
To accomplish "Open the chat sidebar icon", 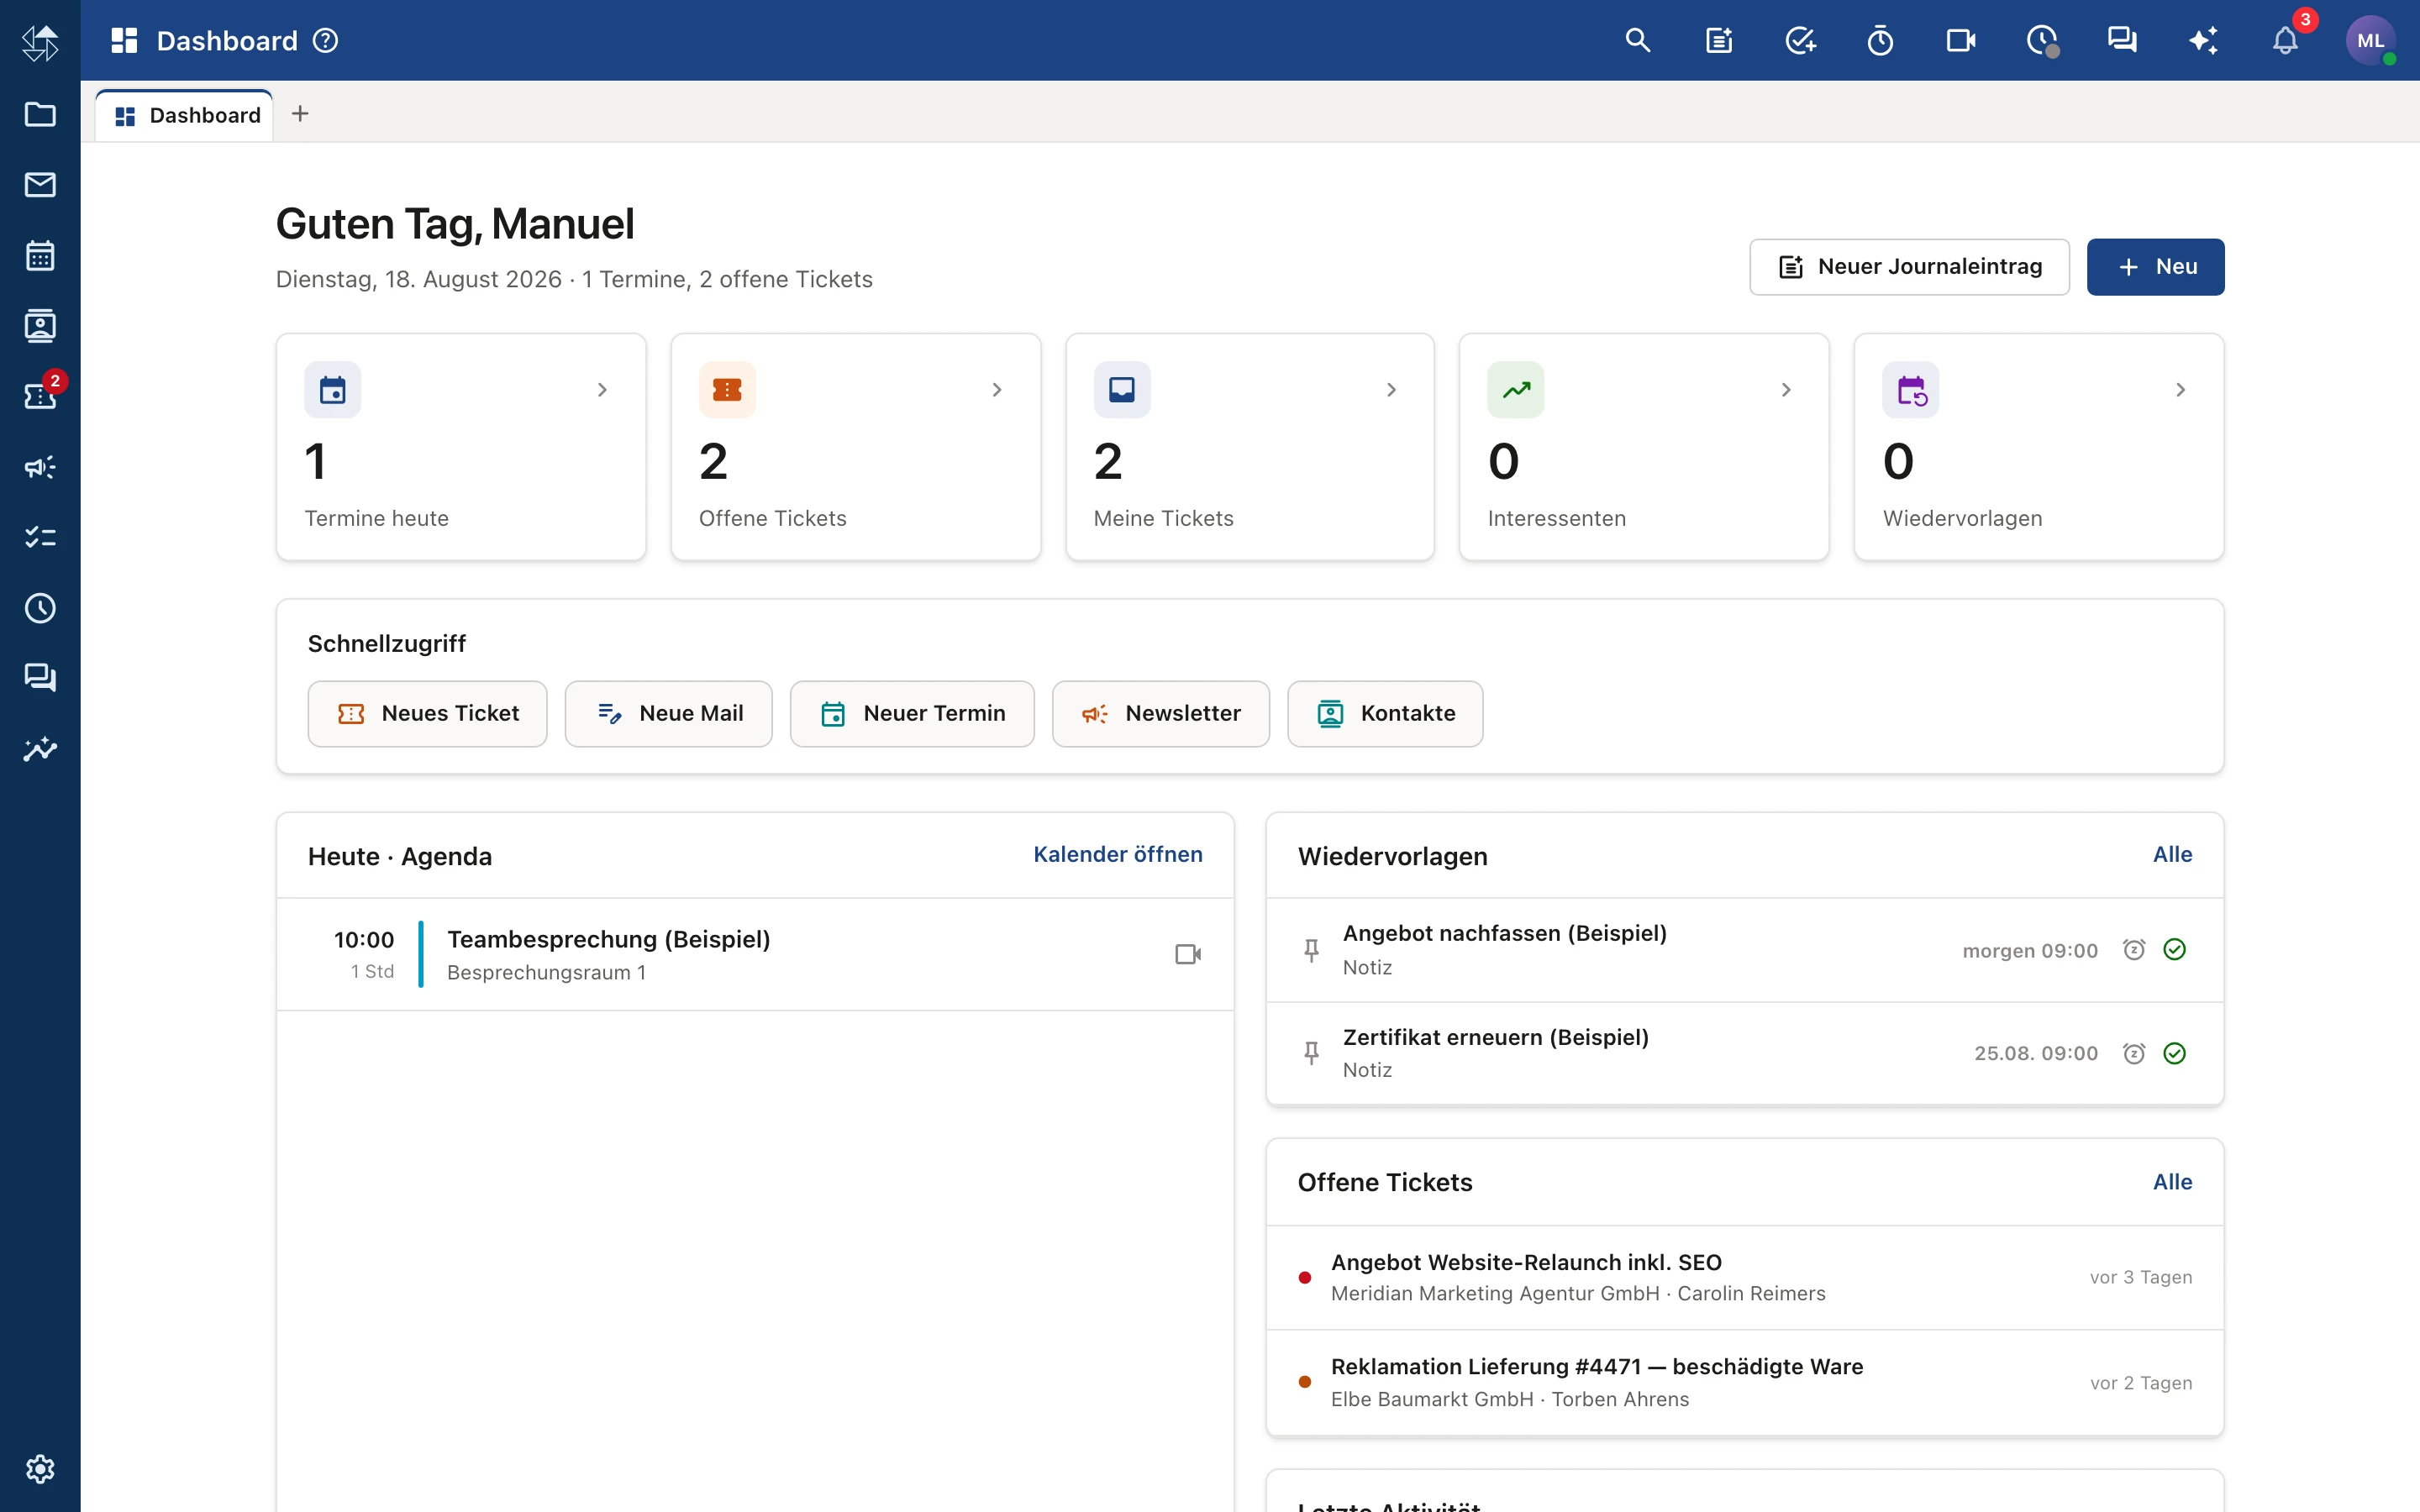I will tap(40, 679).
